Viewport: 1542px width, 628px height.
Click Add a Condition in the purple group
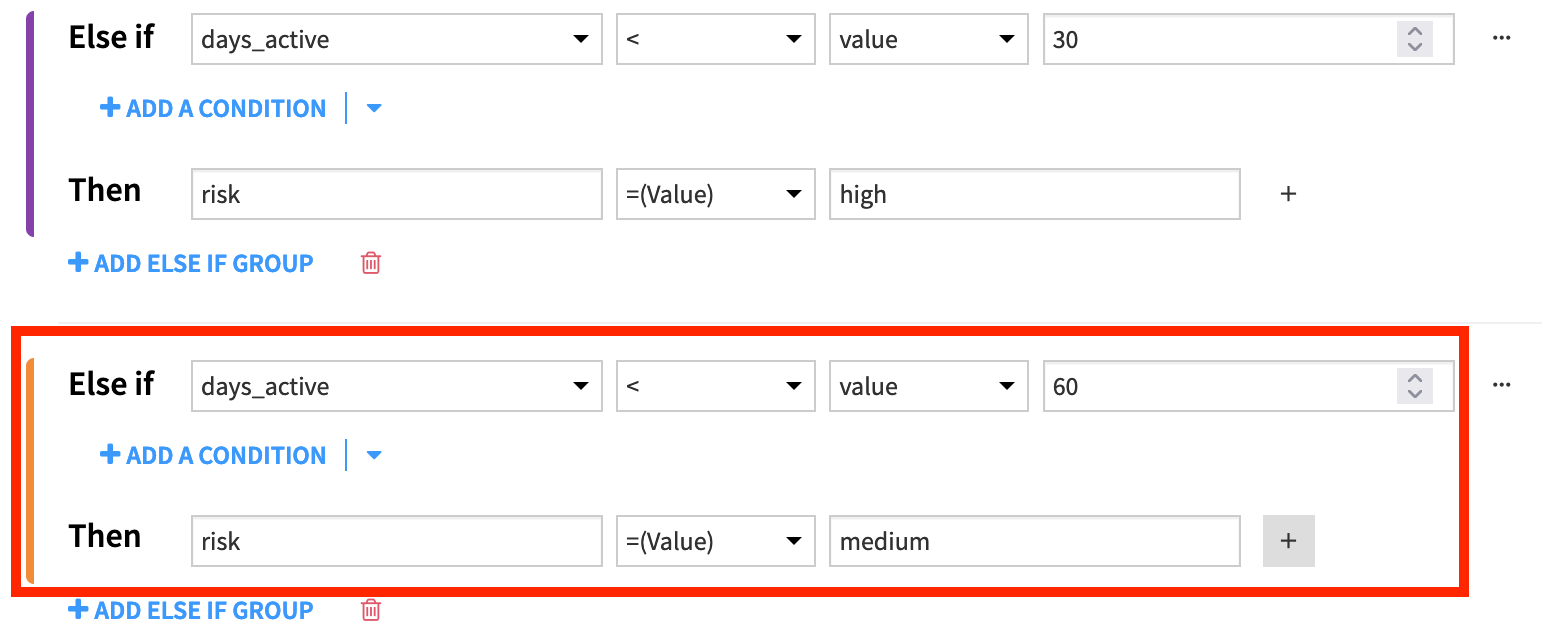(213, 108)
